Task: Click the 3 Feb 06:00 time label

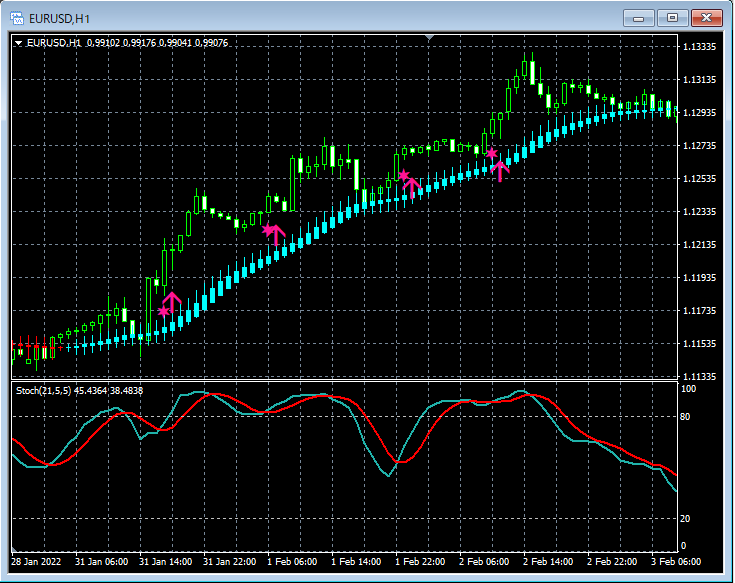Action: (x=675, y=561)
